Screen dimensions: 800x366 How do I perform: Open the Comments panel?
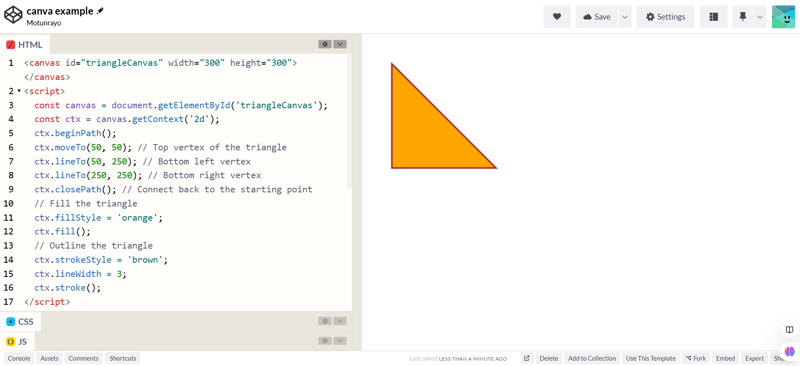[83, 358]
